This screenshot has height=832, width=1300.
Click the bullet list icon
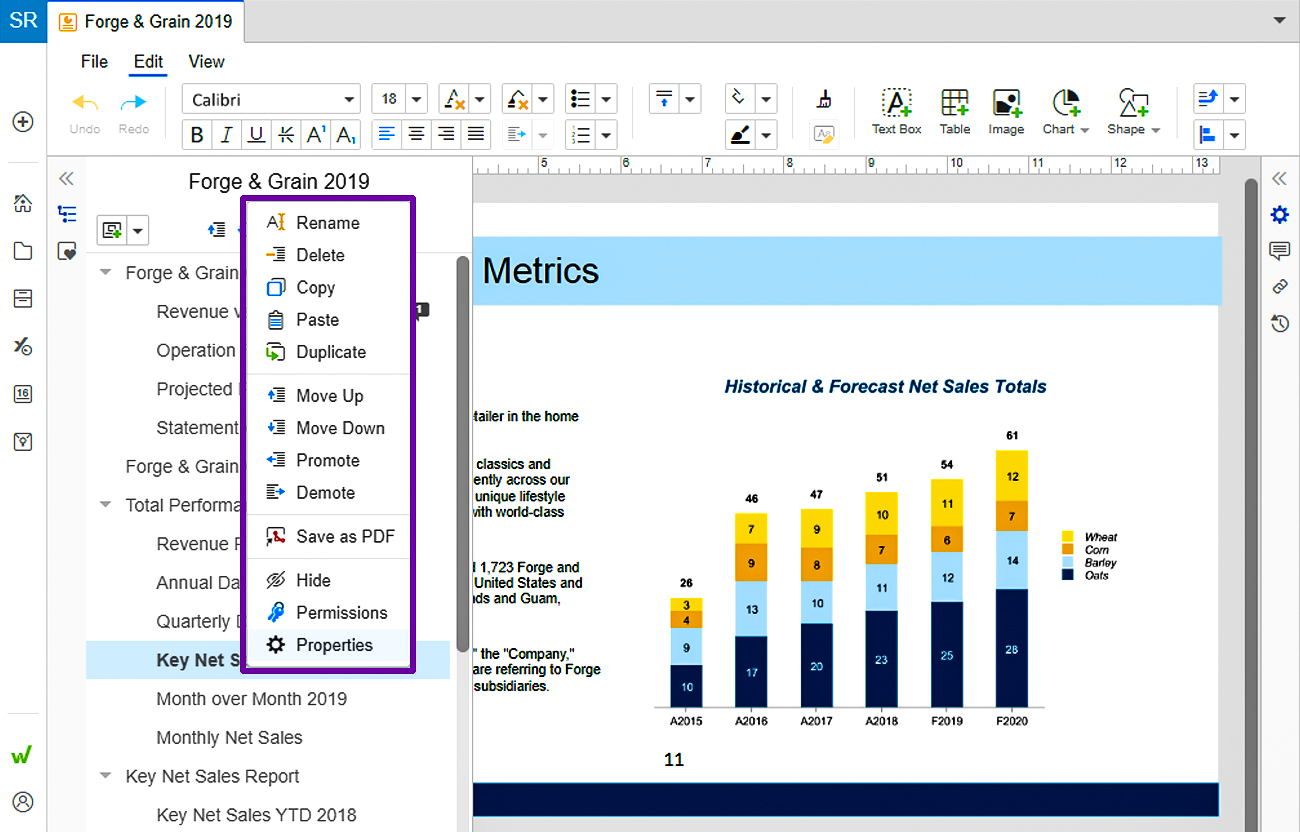[580, 99]
